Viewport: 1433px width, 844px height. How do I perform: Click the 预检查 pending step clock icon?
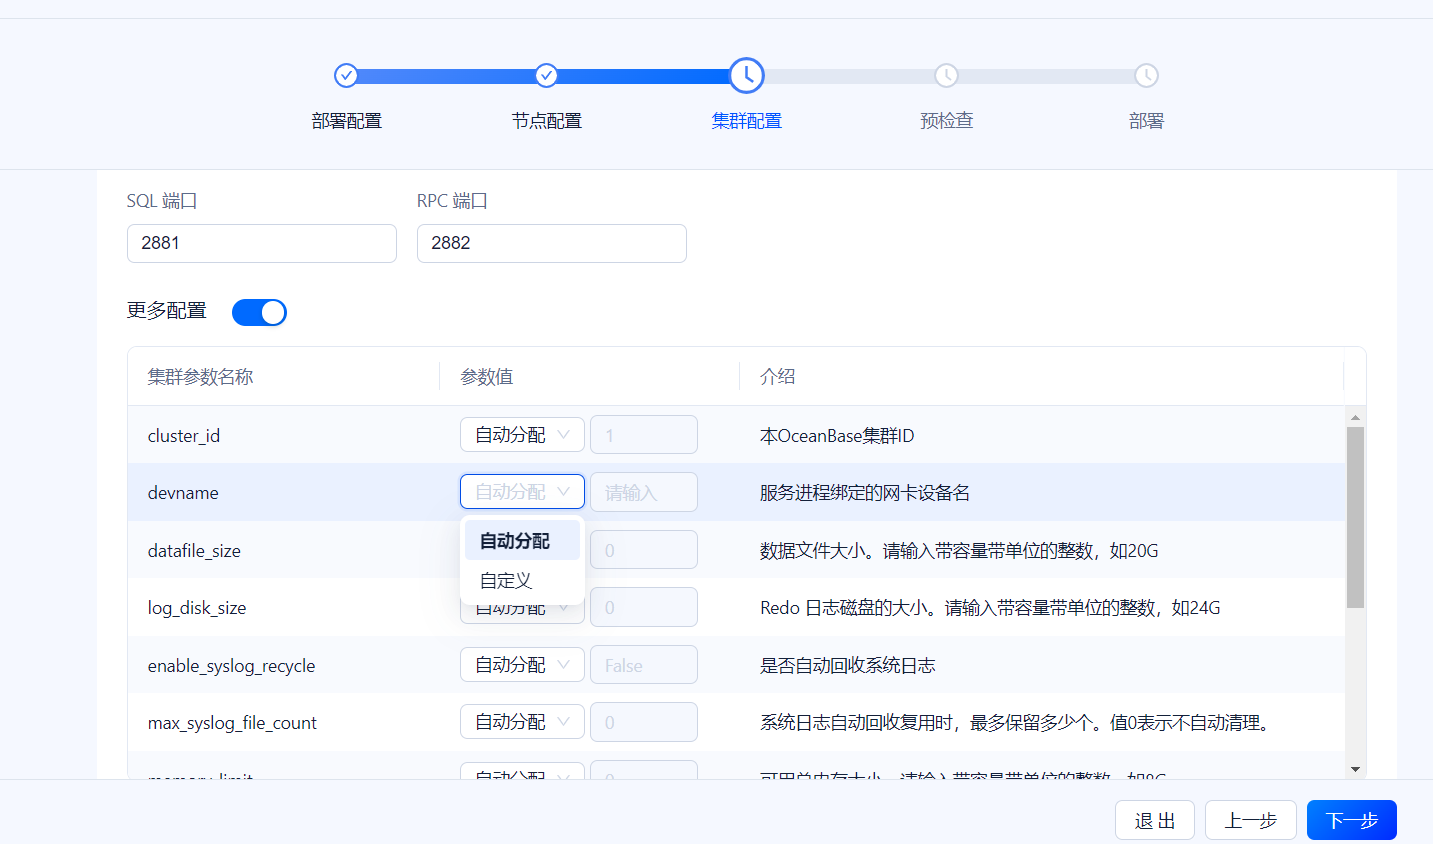point(946,75)
